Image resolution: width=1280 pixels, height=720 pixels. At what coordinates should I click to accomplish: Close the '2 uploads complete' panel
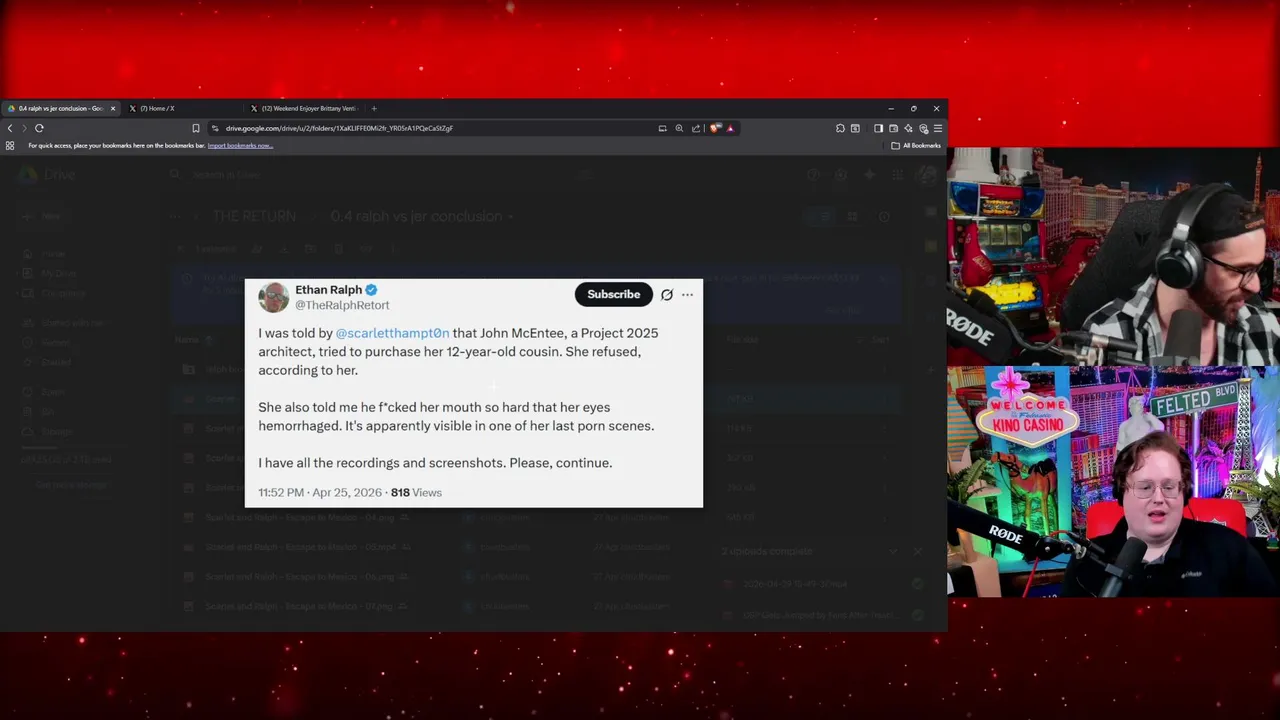pyautogui.click(x=918, y=551)
